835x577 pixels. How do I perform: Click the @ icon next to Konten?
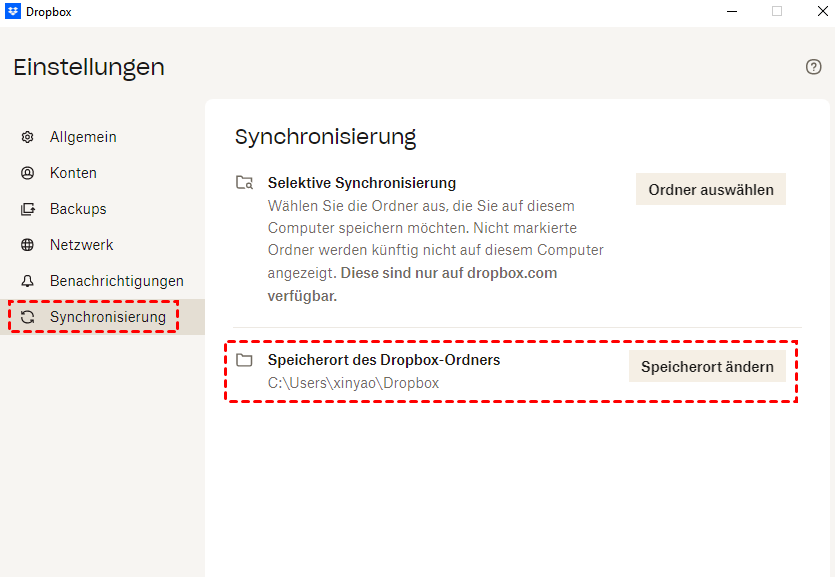coord(28,173)
